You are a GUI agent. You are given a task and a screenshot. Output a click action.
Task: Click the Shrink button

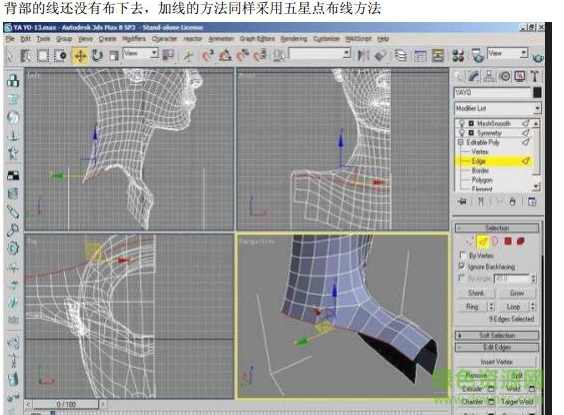click(x=476, y=293)
